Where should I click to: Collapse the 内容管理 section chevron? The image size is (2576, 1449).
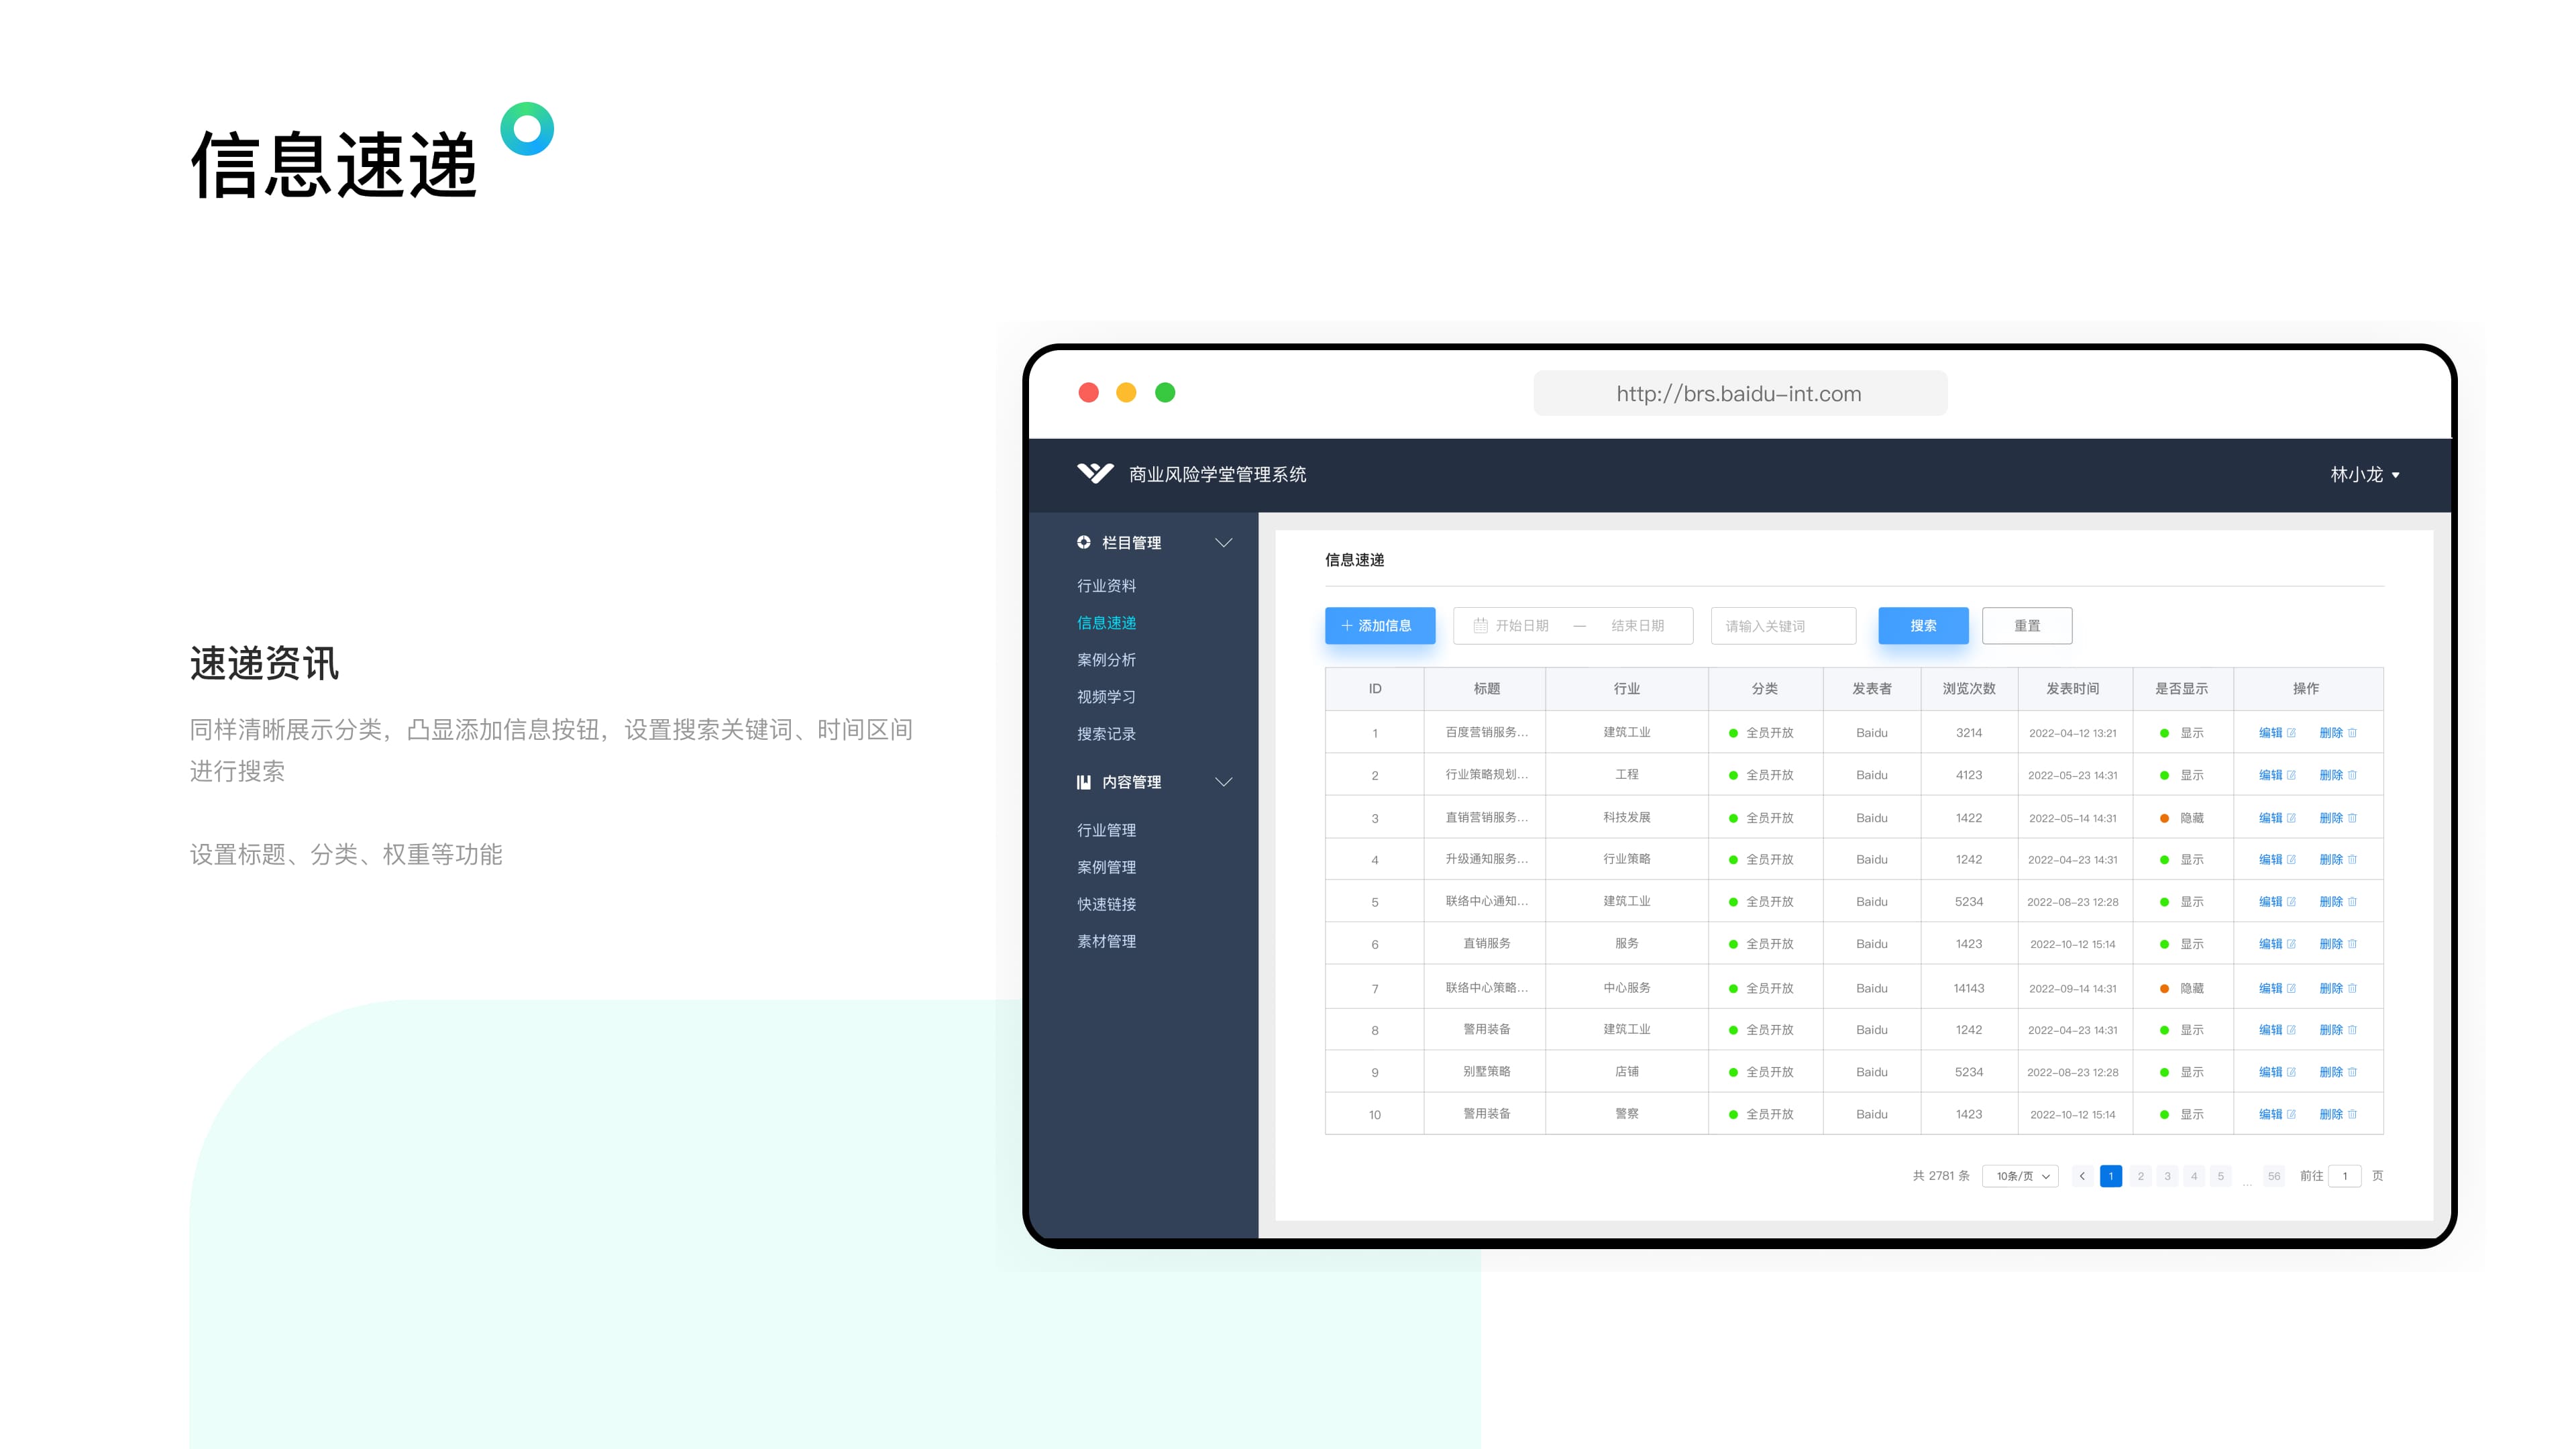point(1223,782)
